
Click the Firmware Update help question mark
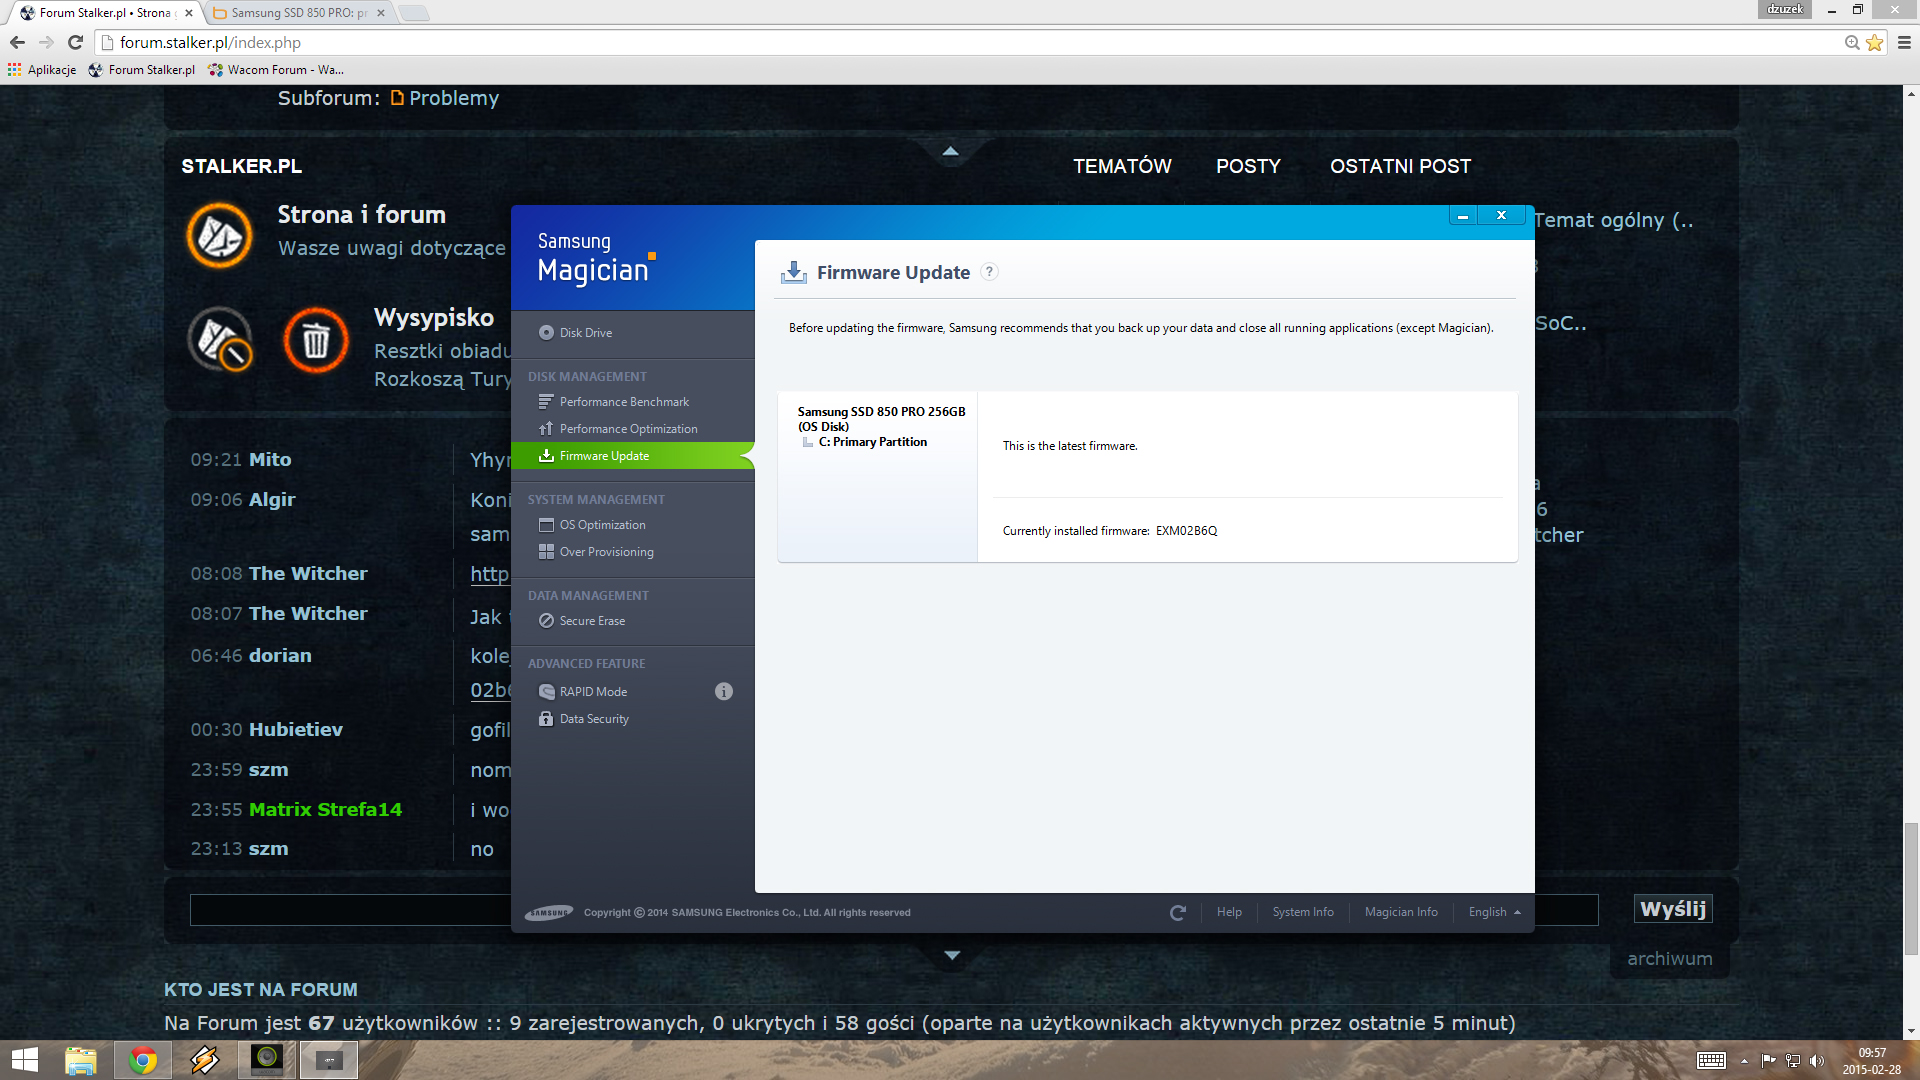click(x=989, y=272)
